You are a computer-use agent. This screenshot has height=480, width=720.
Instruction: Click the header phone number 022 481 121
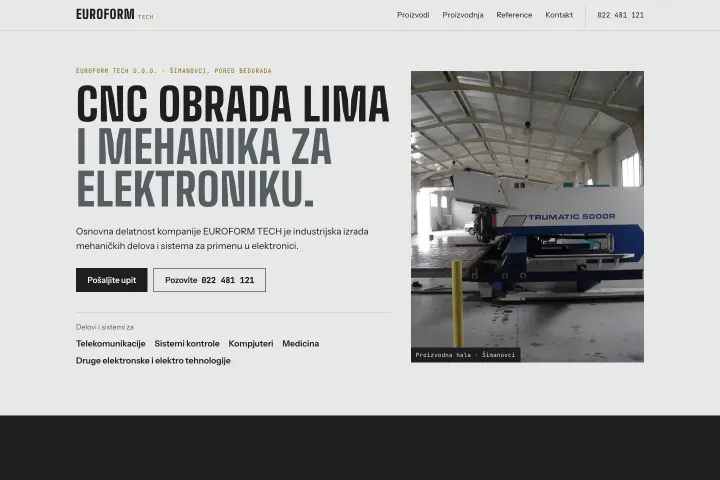[620, 15]
